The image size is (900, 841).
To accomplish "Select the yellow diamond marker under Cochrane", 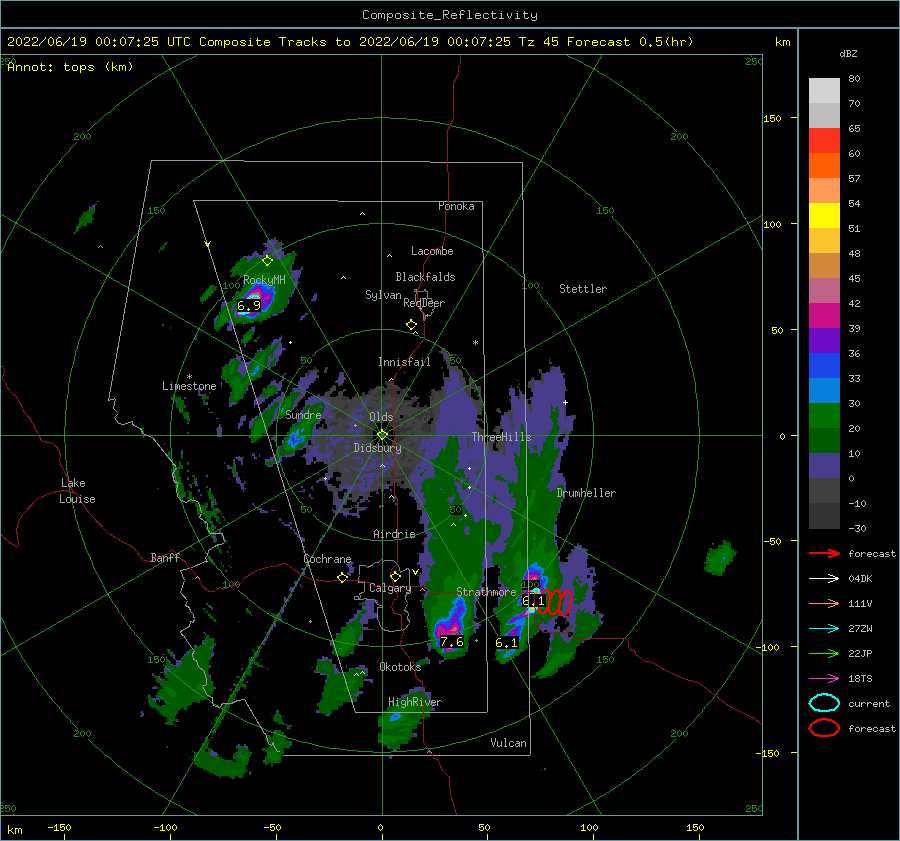I will point(342,578).
